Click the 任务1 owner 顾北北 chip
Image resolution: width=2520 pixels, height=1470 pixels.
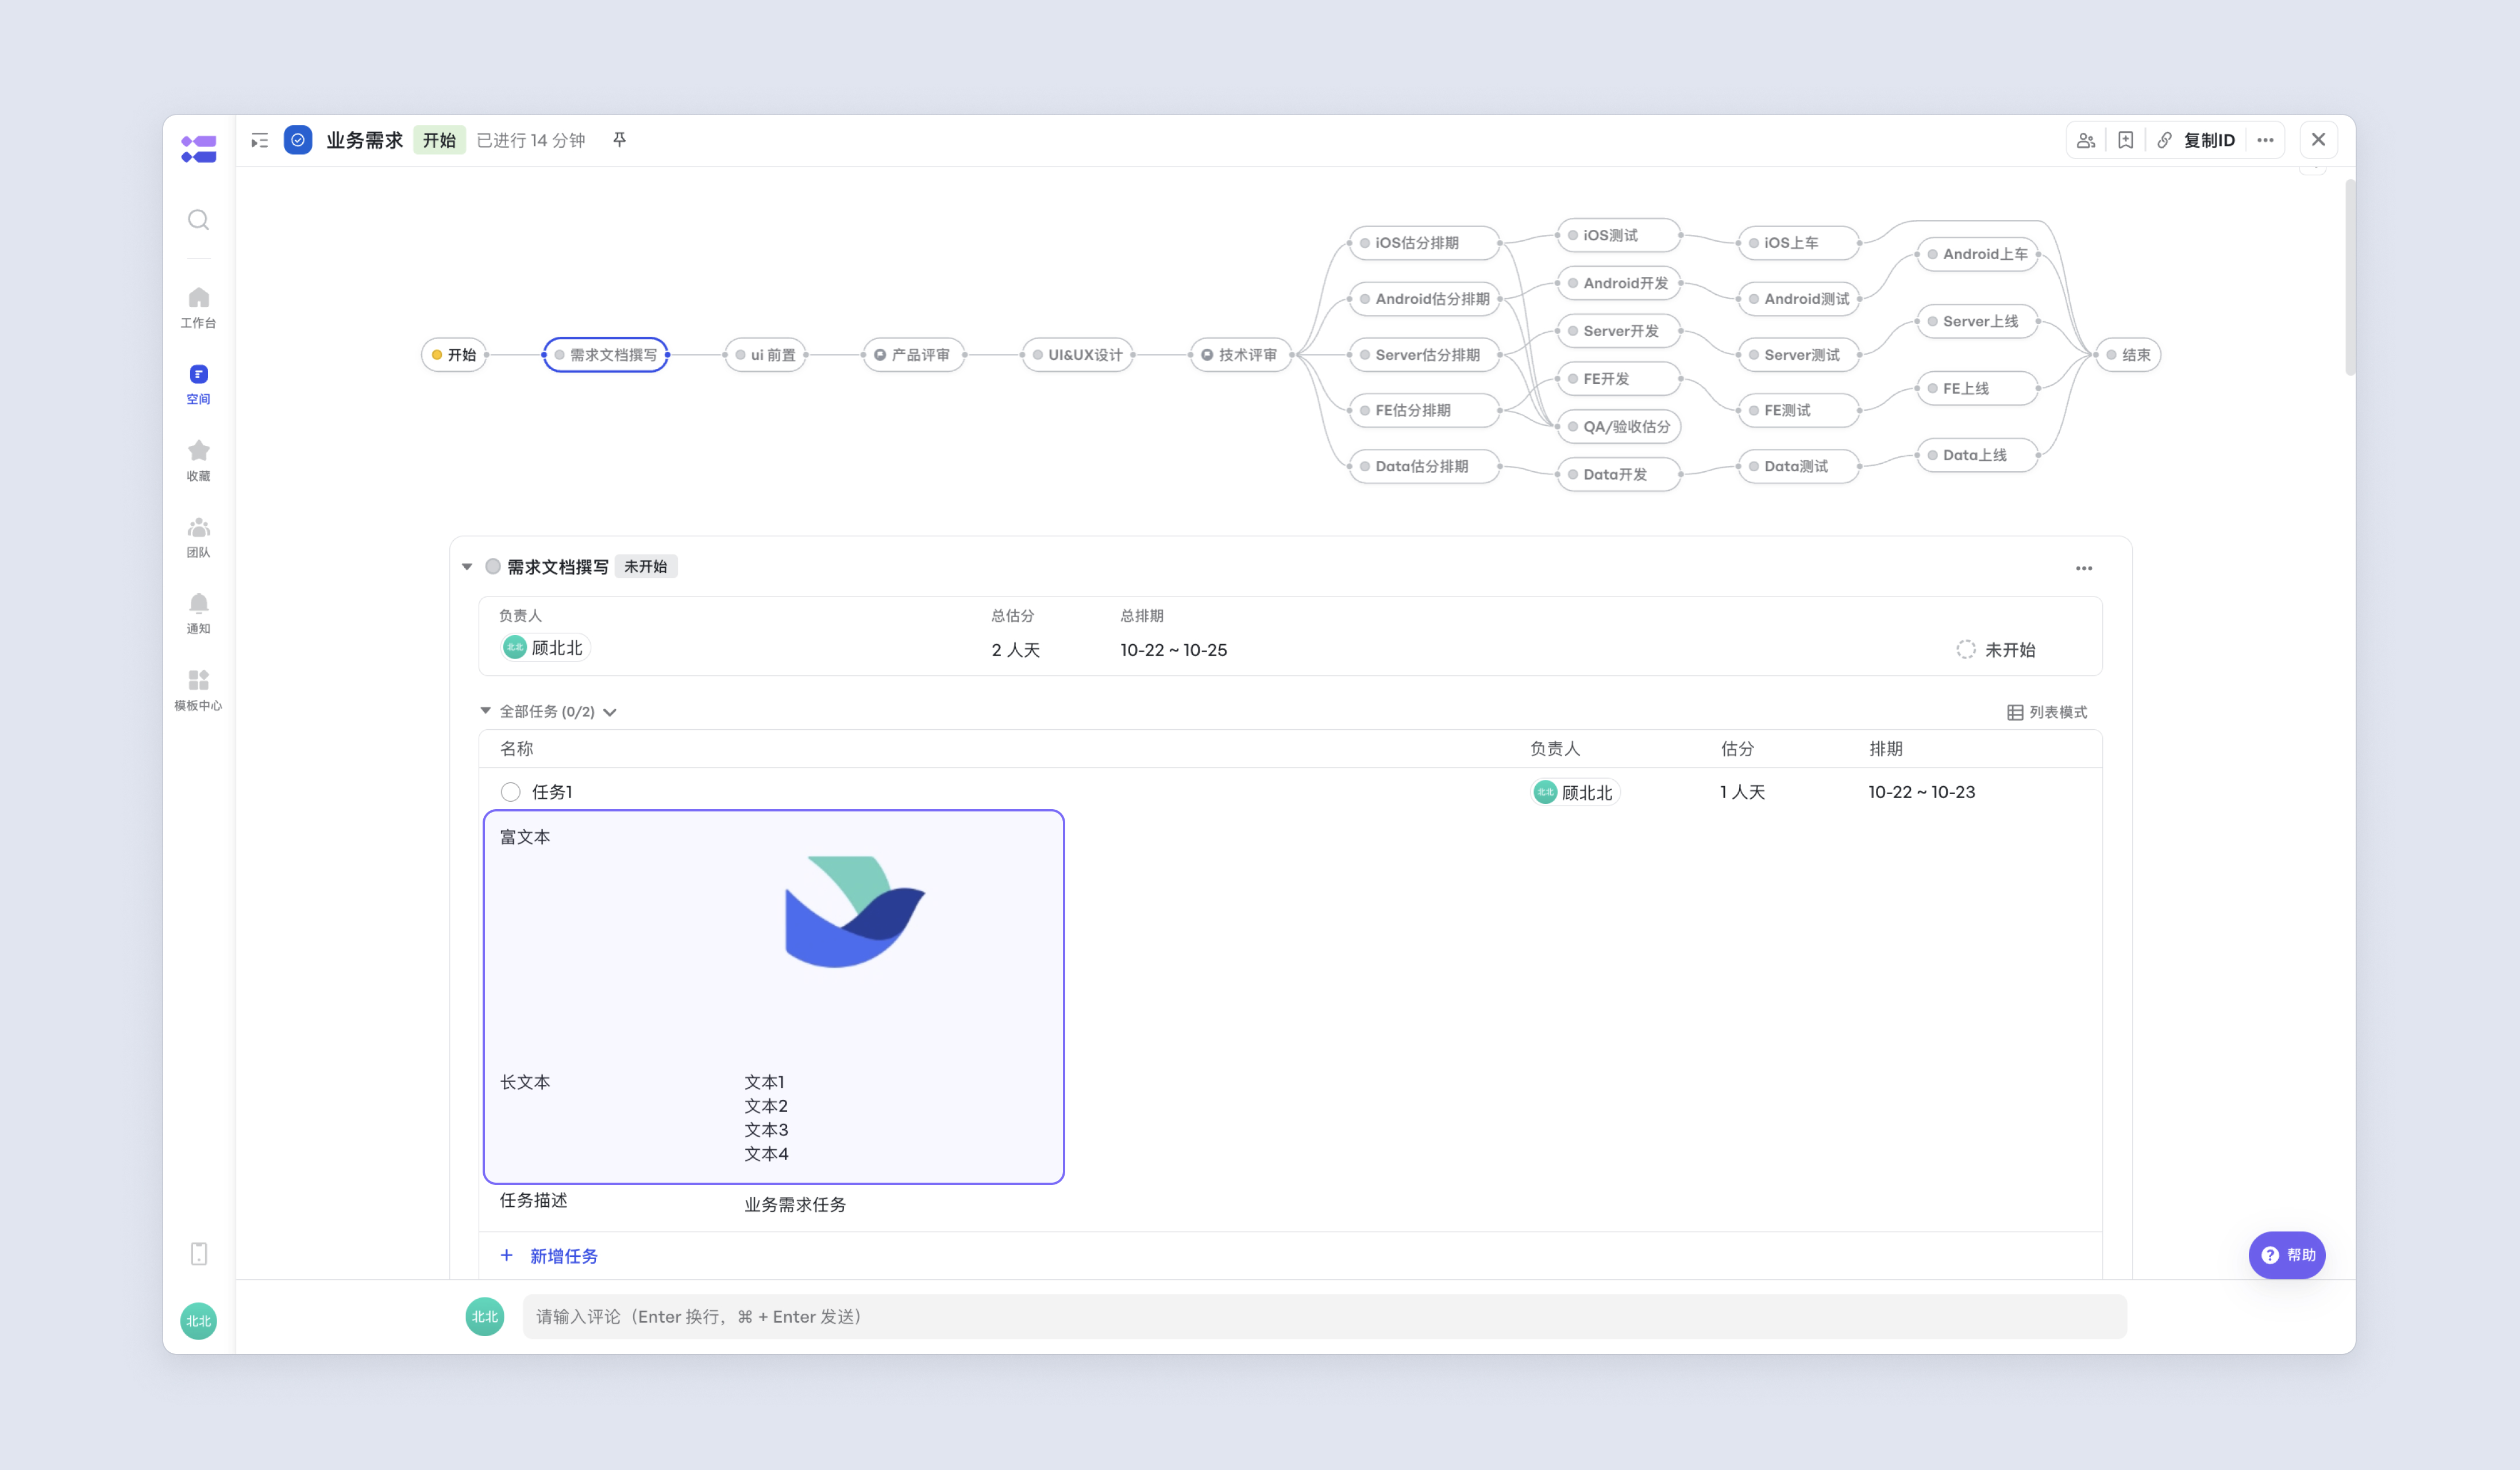1575,792
